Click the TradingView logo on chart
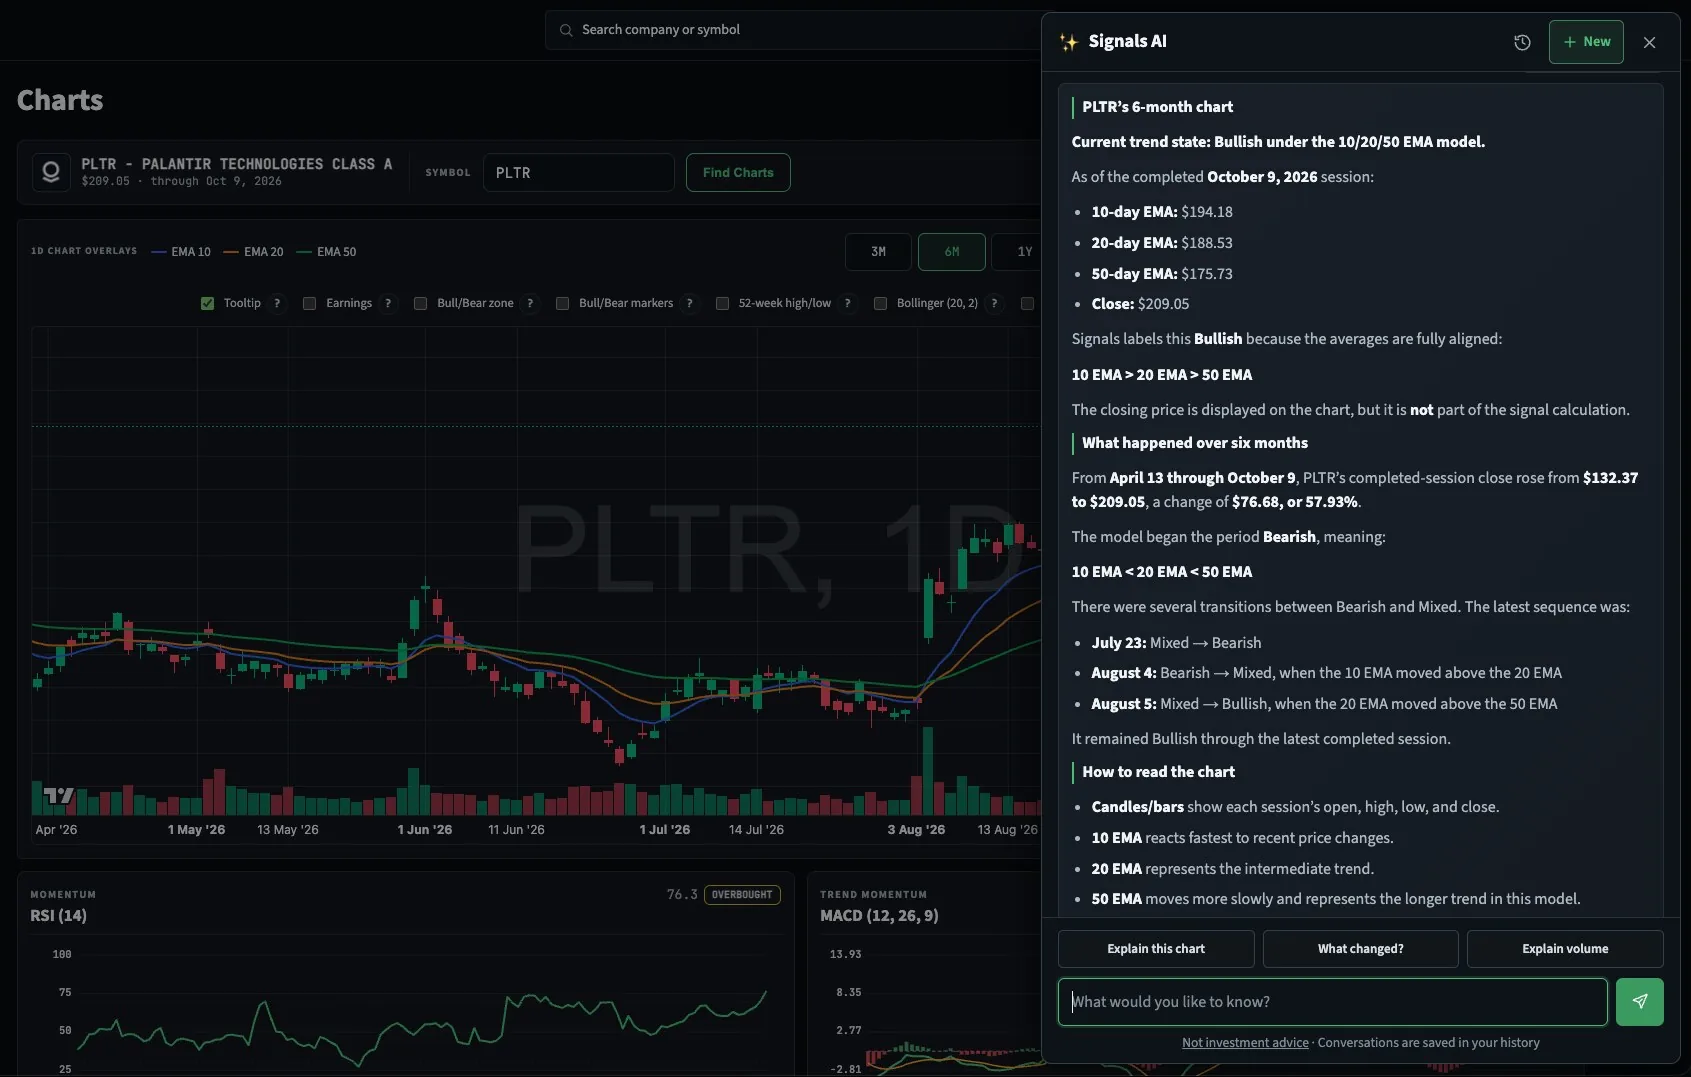Image resolution: width=1691 pixels, height=1077 pixels. pos(59,796)
